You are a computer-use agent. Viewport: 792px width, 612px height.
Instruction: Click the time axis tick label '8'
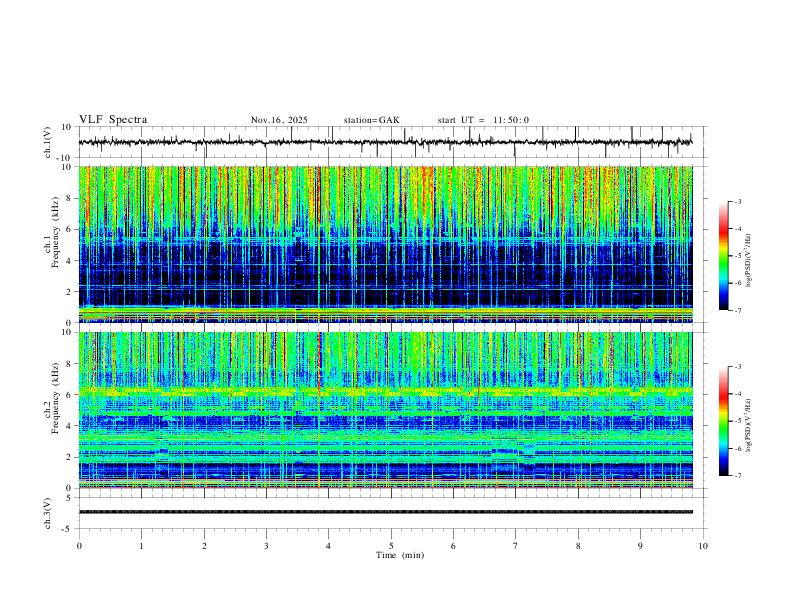(x=578, y=546)
